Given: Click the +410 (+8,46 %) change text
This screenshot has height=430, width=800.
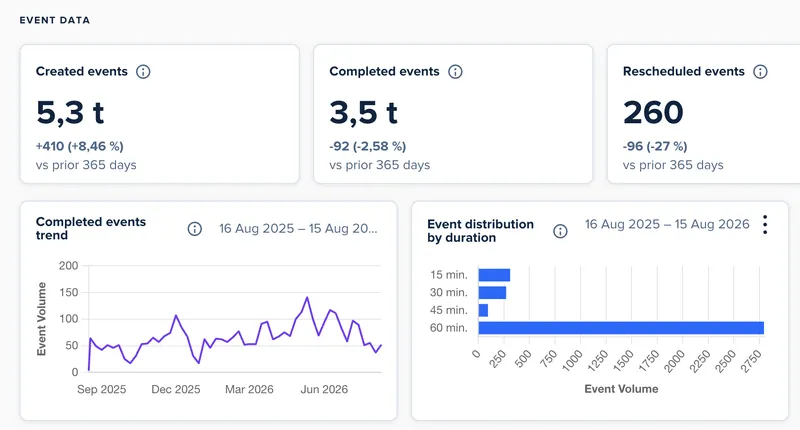Looking at the screenshot, I should (x=80, y=146).
